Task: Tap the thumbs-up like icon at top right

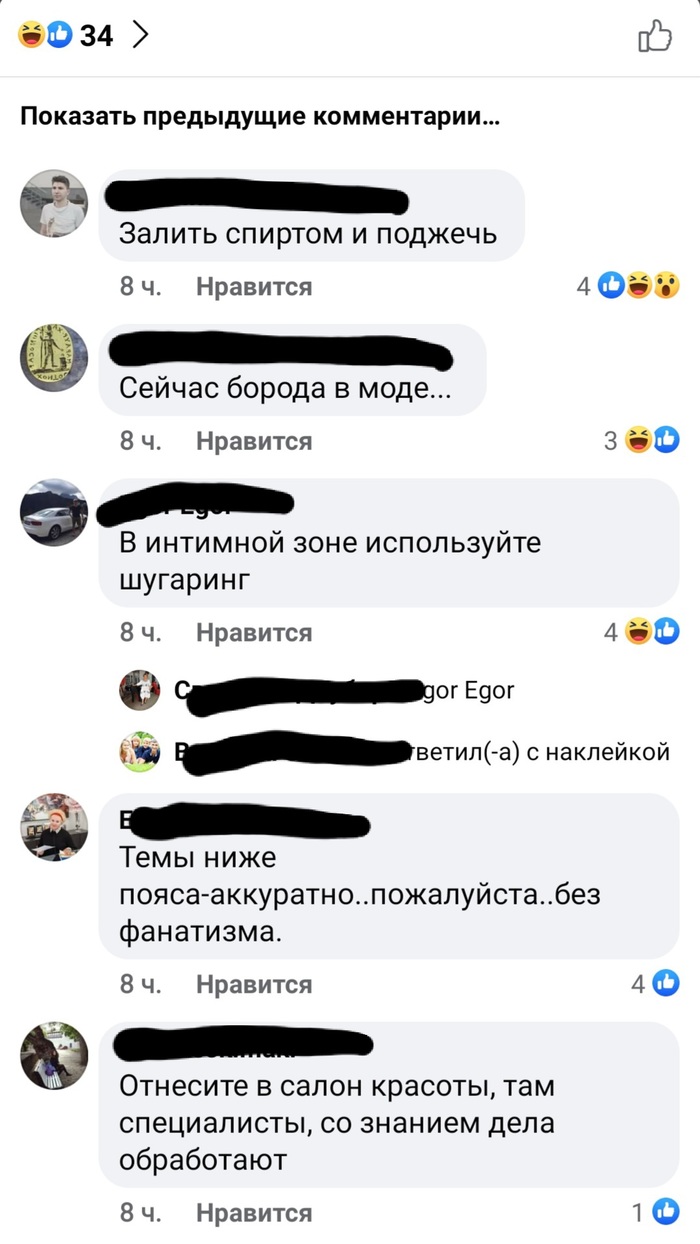Action: (654, 36)
